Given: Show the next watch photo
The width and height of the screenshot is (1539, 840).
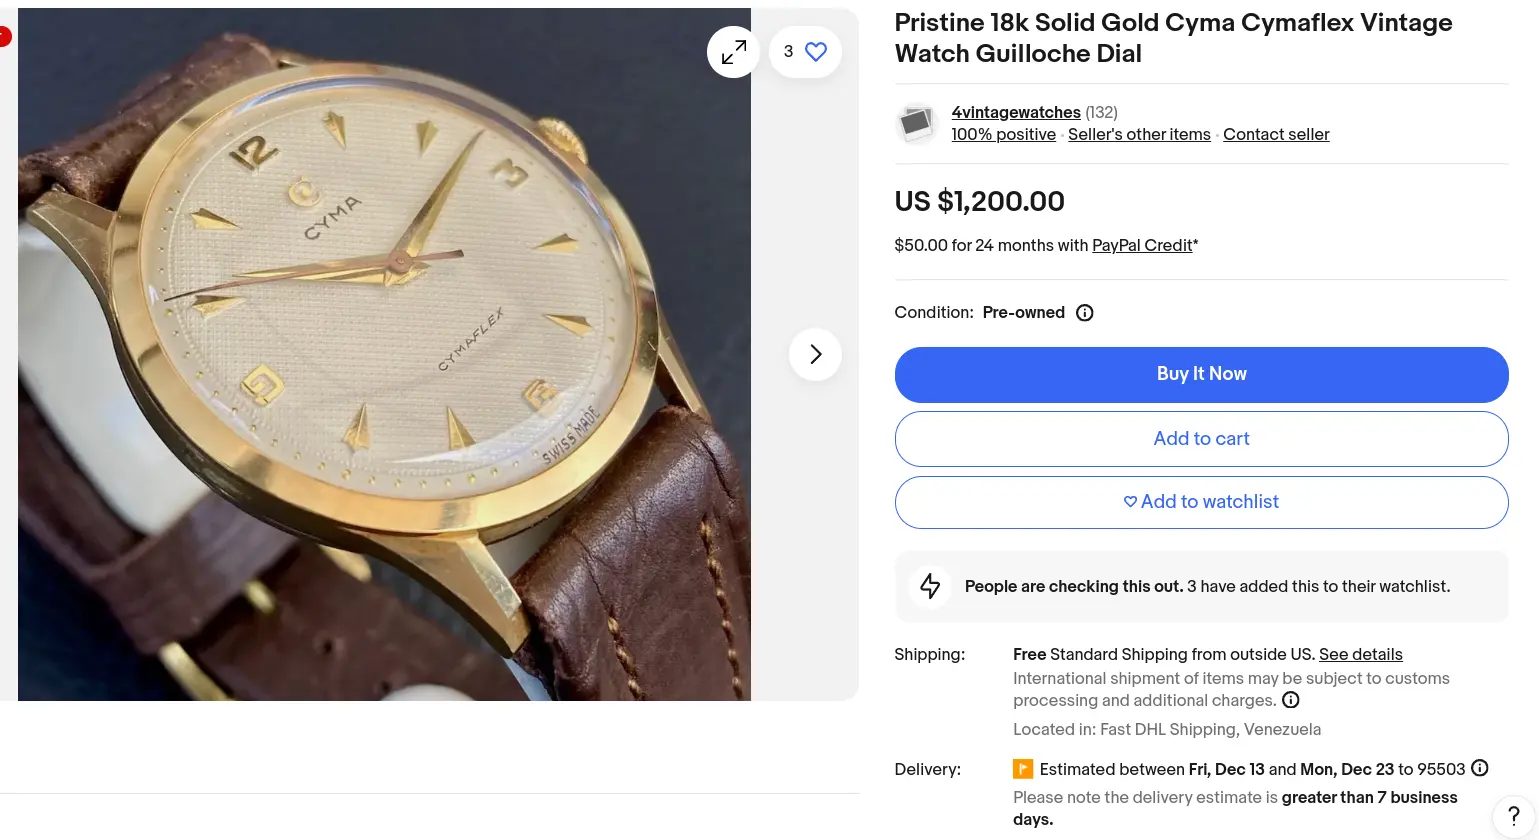Looking at the screenshot, I should click(815, 354).
